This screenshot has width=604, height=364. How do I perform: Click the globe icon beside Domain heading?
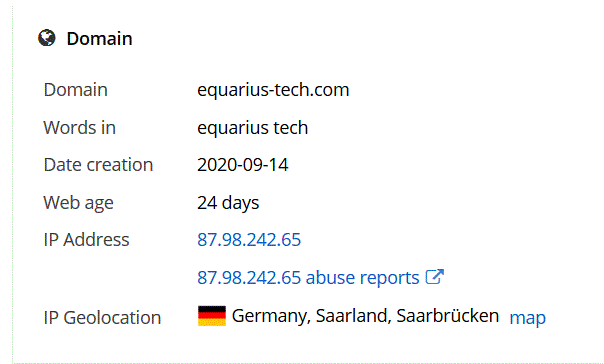tap(47, 38)
